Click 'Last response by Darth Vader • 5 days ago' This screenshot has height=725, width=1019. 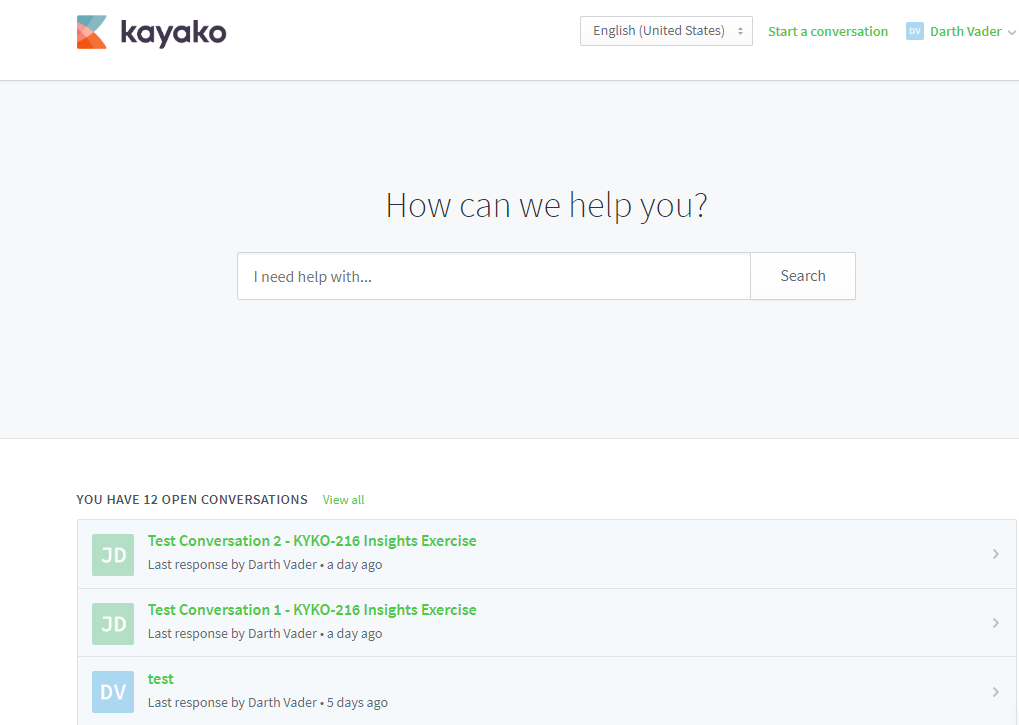(x=268, y=702)
